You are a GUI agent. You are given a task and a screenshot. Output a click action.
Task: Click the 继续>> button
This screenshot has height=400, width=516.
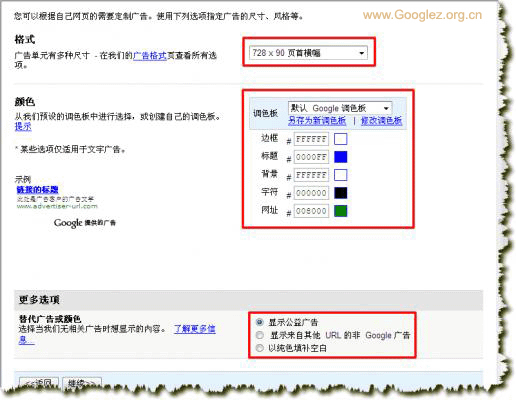coord(82,383)
